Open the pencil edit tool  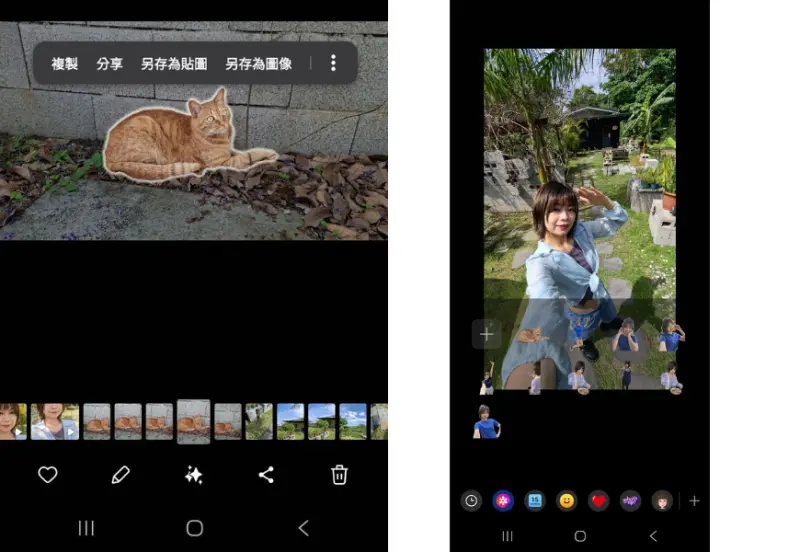(120, 475)
